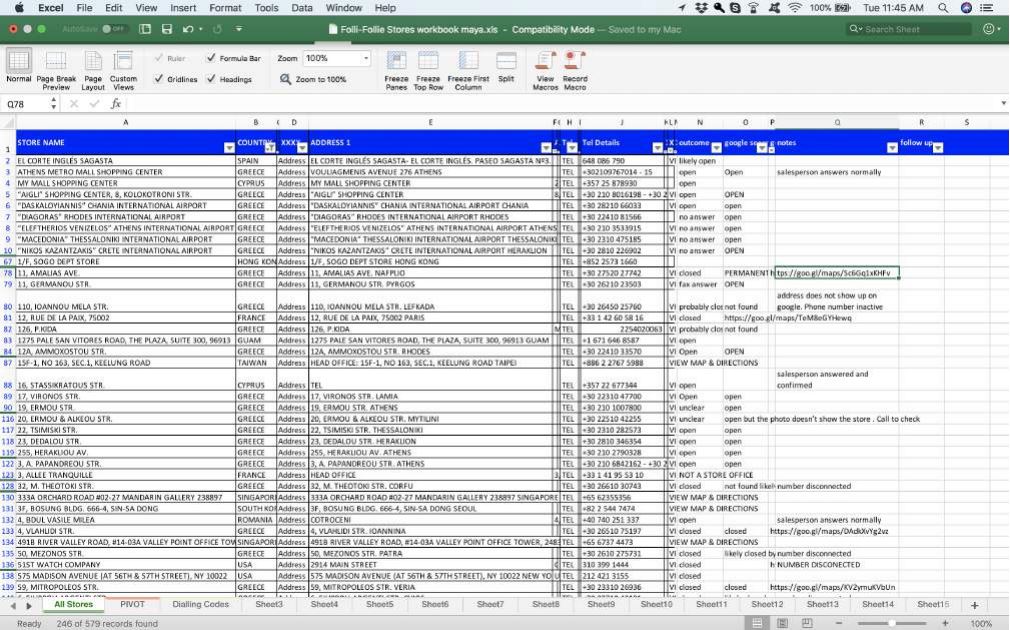Click Spotlight search icon in menu bar
Screen dimensions: 1010x630
tap(943, 8)
